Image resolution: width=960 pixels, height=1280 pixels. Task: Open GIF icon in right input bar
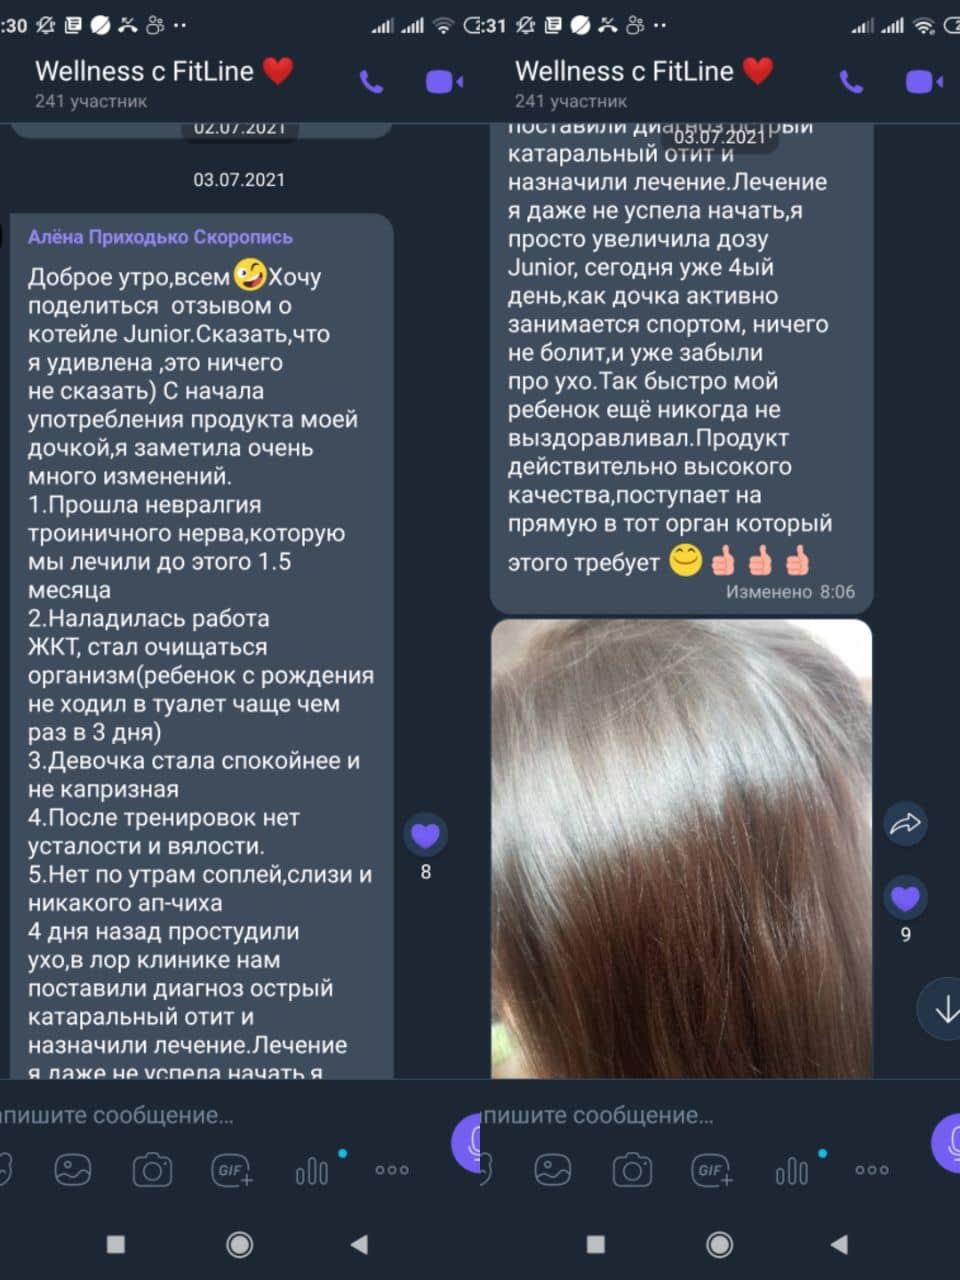click(x=712, y=1169)
